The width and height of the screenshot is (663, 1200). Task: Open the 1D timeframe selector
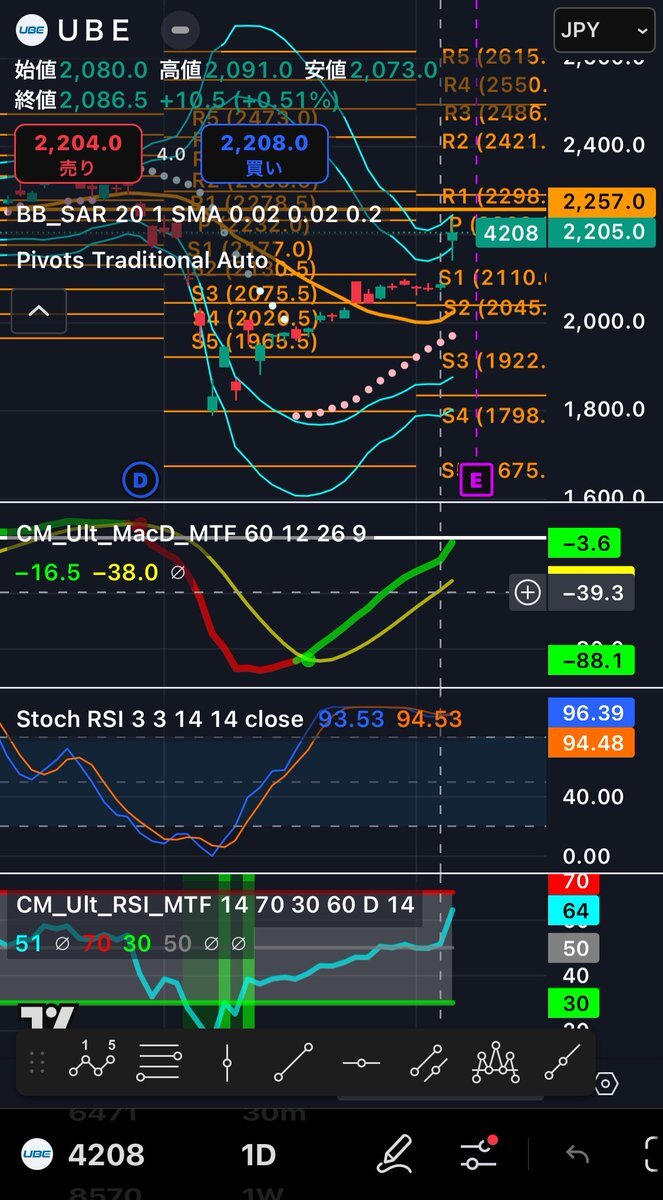pos(258,1155)
